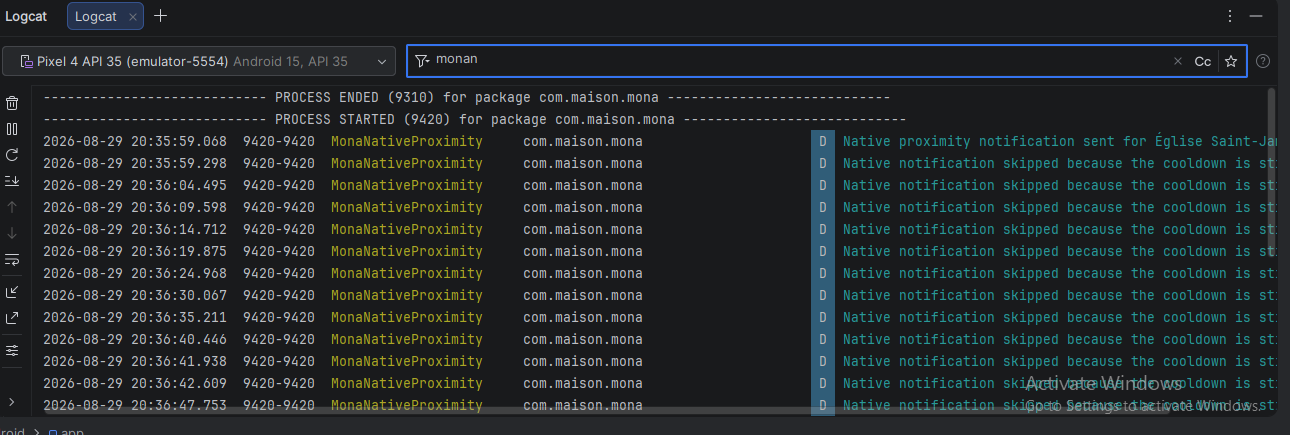This screenshot has height=435, width=1290.
Task: Click timestamp 20:36:24.968
Action: click(135, 274)
